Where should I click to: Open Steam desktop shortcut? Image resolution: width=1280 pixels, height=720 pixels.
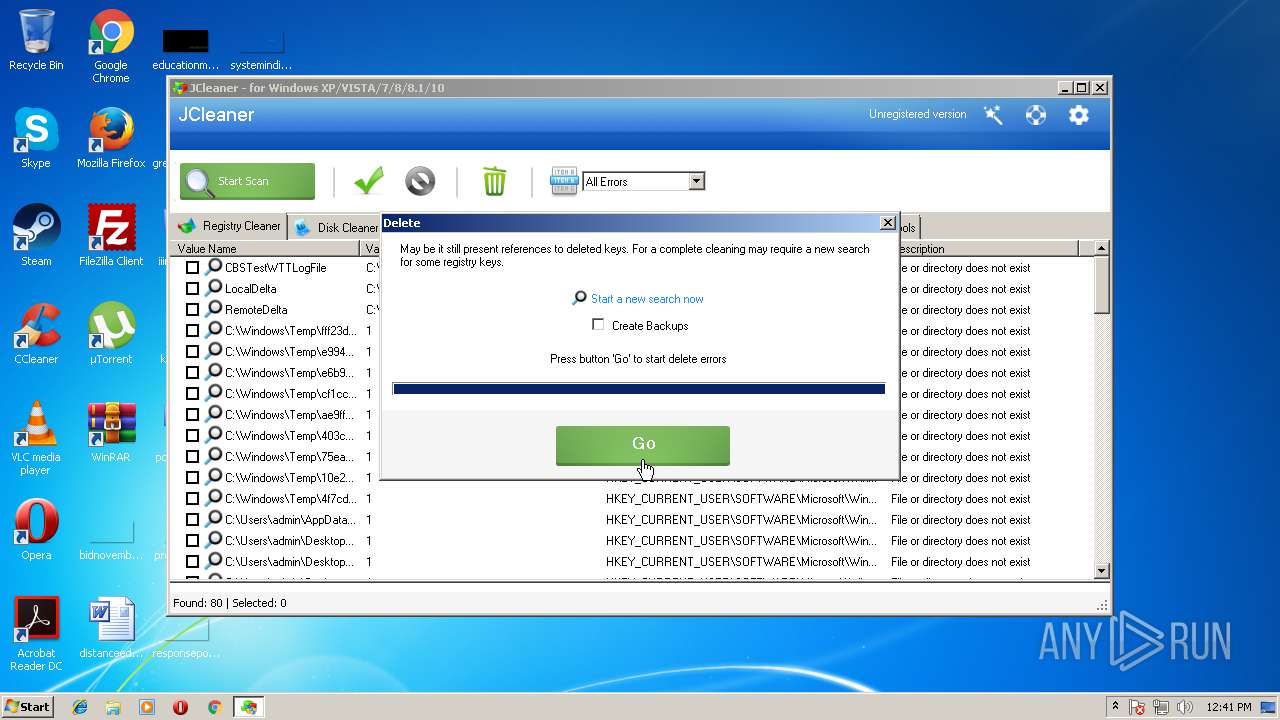(x=36, y=236)
